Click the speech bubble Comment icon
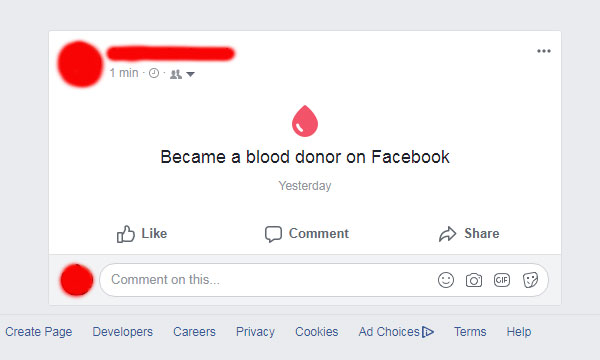 click(x=273, y=234)
